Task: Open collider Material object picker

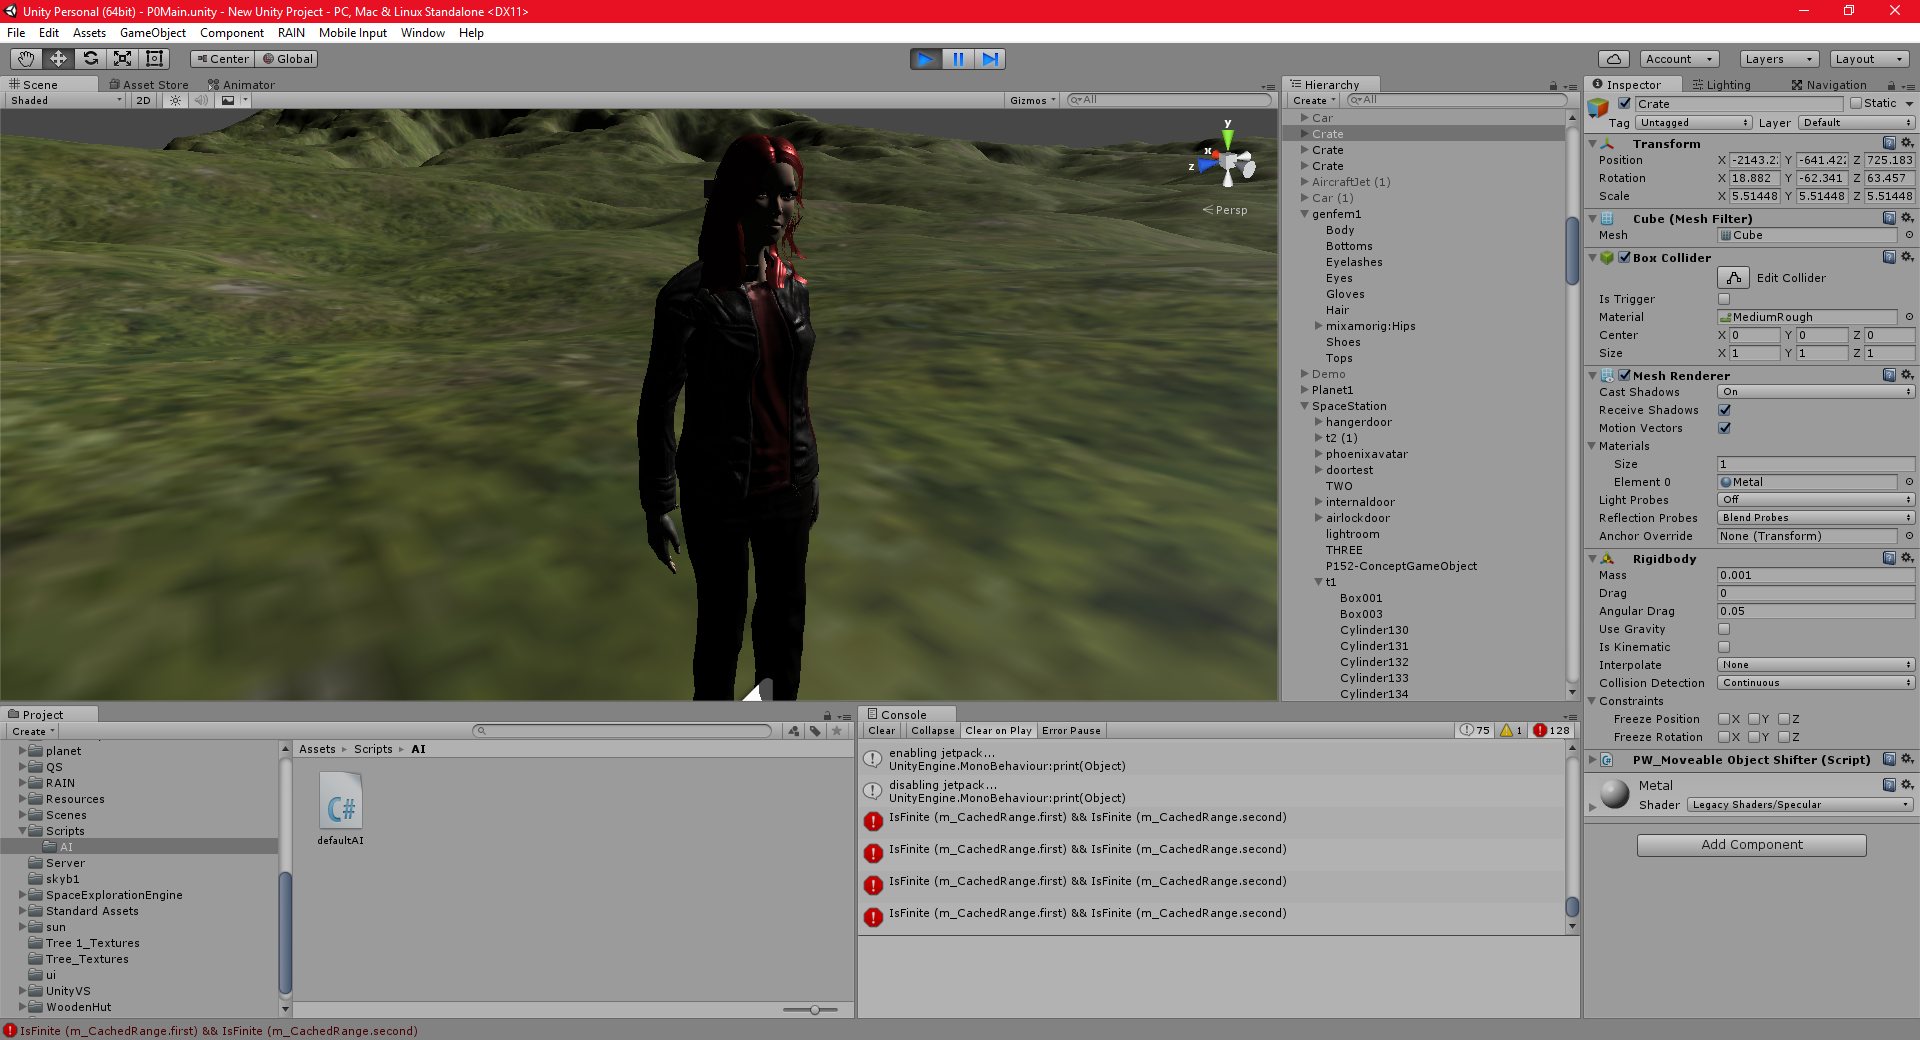Action: click(x=1909, y=317)
